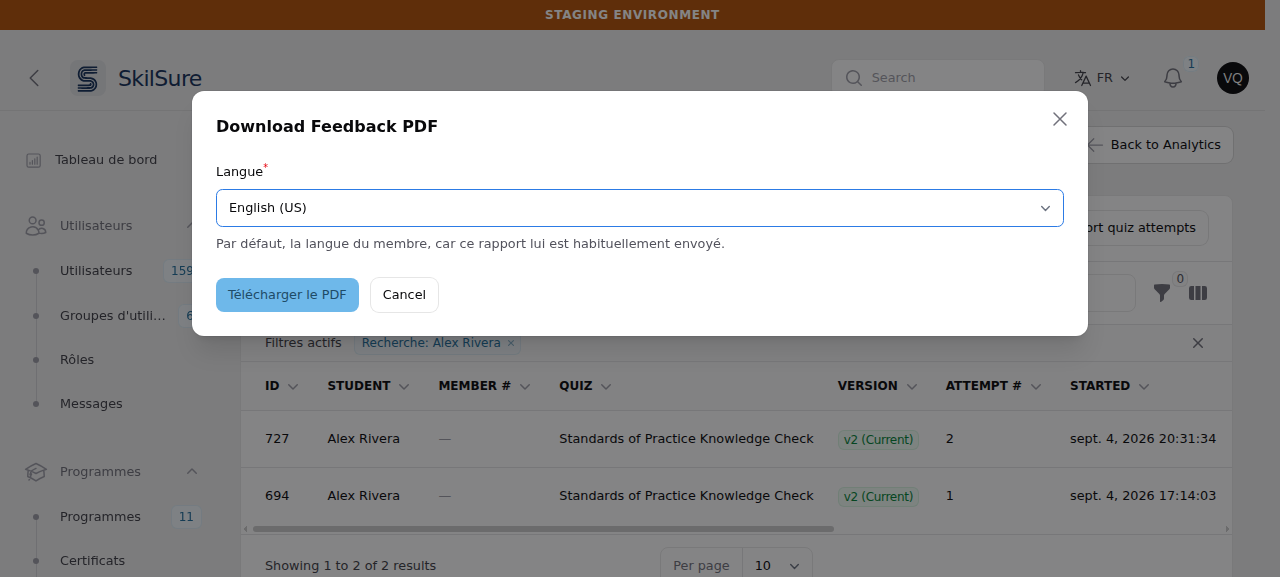The image size is (1280, 577).
Task: Open Tableau de bord in sidebar
Action: coord(106,160)
